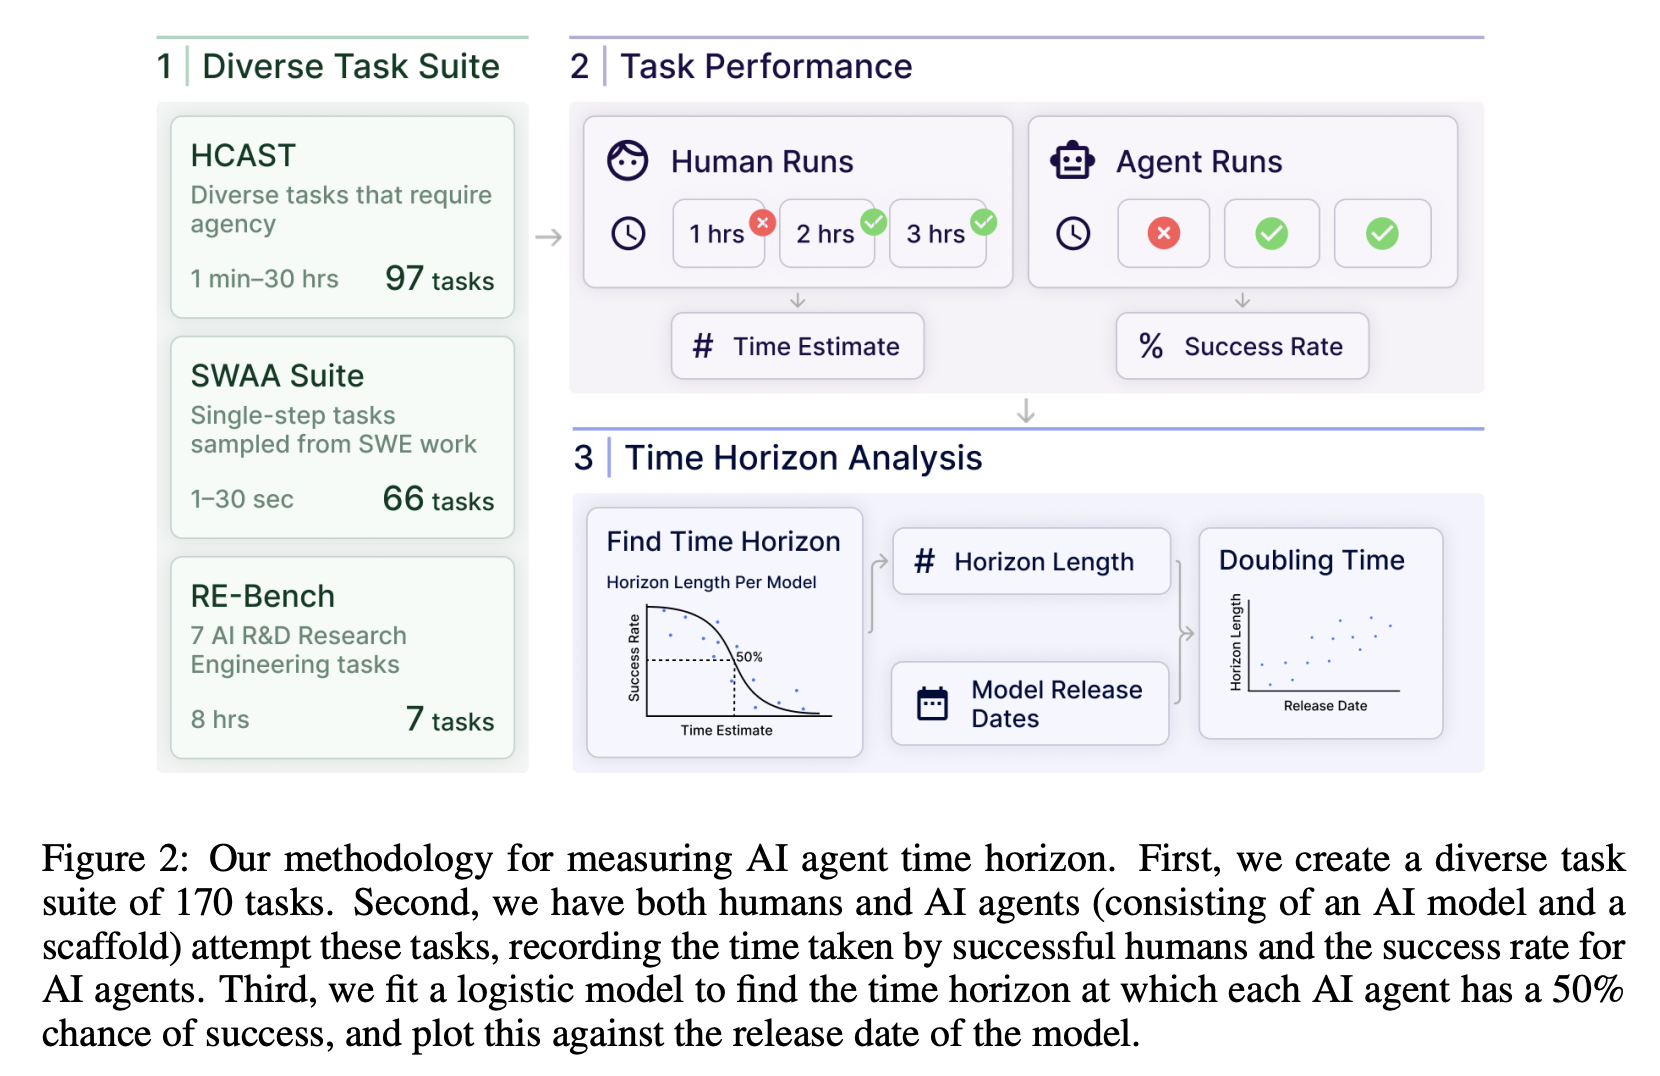Viewport: 1660px width, 1076px height.
Task: Click the 3 hrs button
Action: (936, 234)
